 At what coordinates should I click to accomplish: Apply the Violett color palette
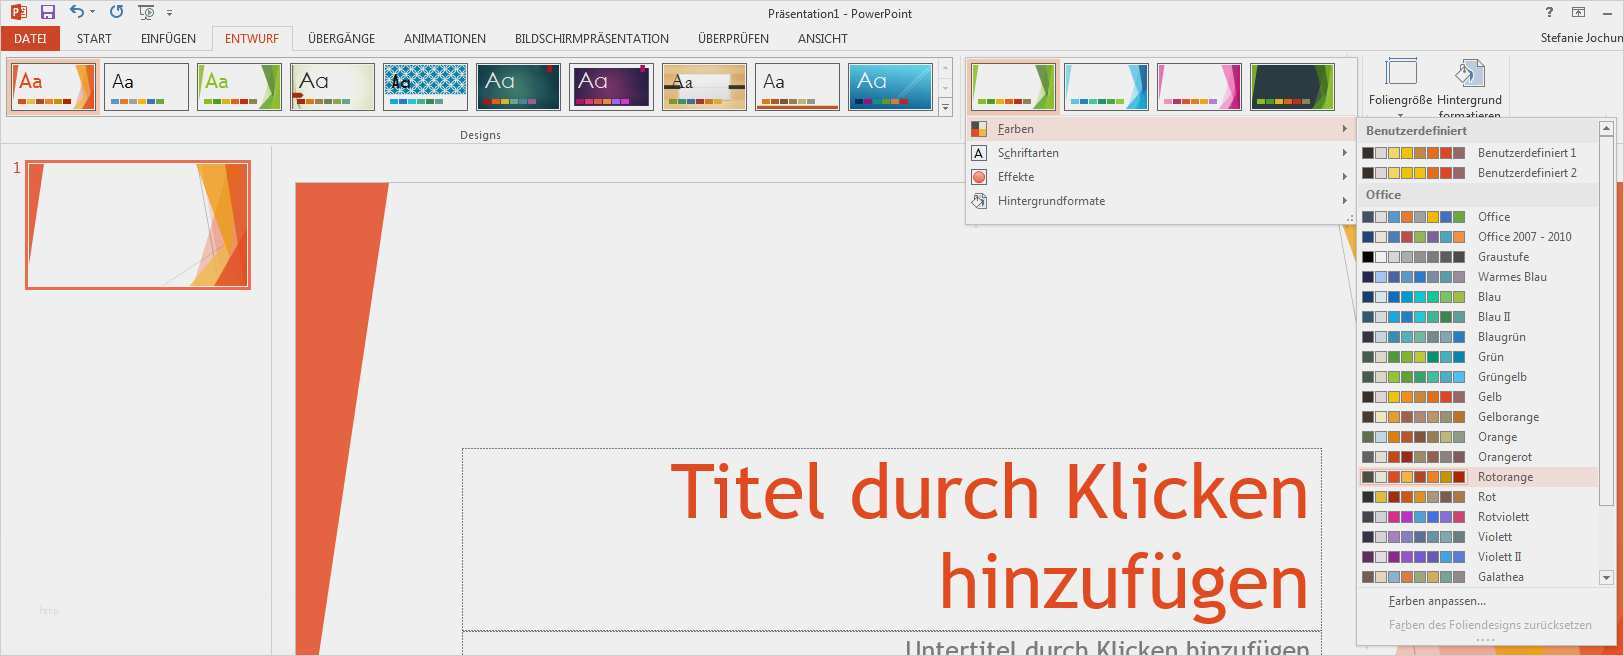(x=1478, y=537)
